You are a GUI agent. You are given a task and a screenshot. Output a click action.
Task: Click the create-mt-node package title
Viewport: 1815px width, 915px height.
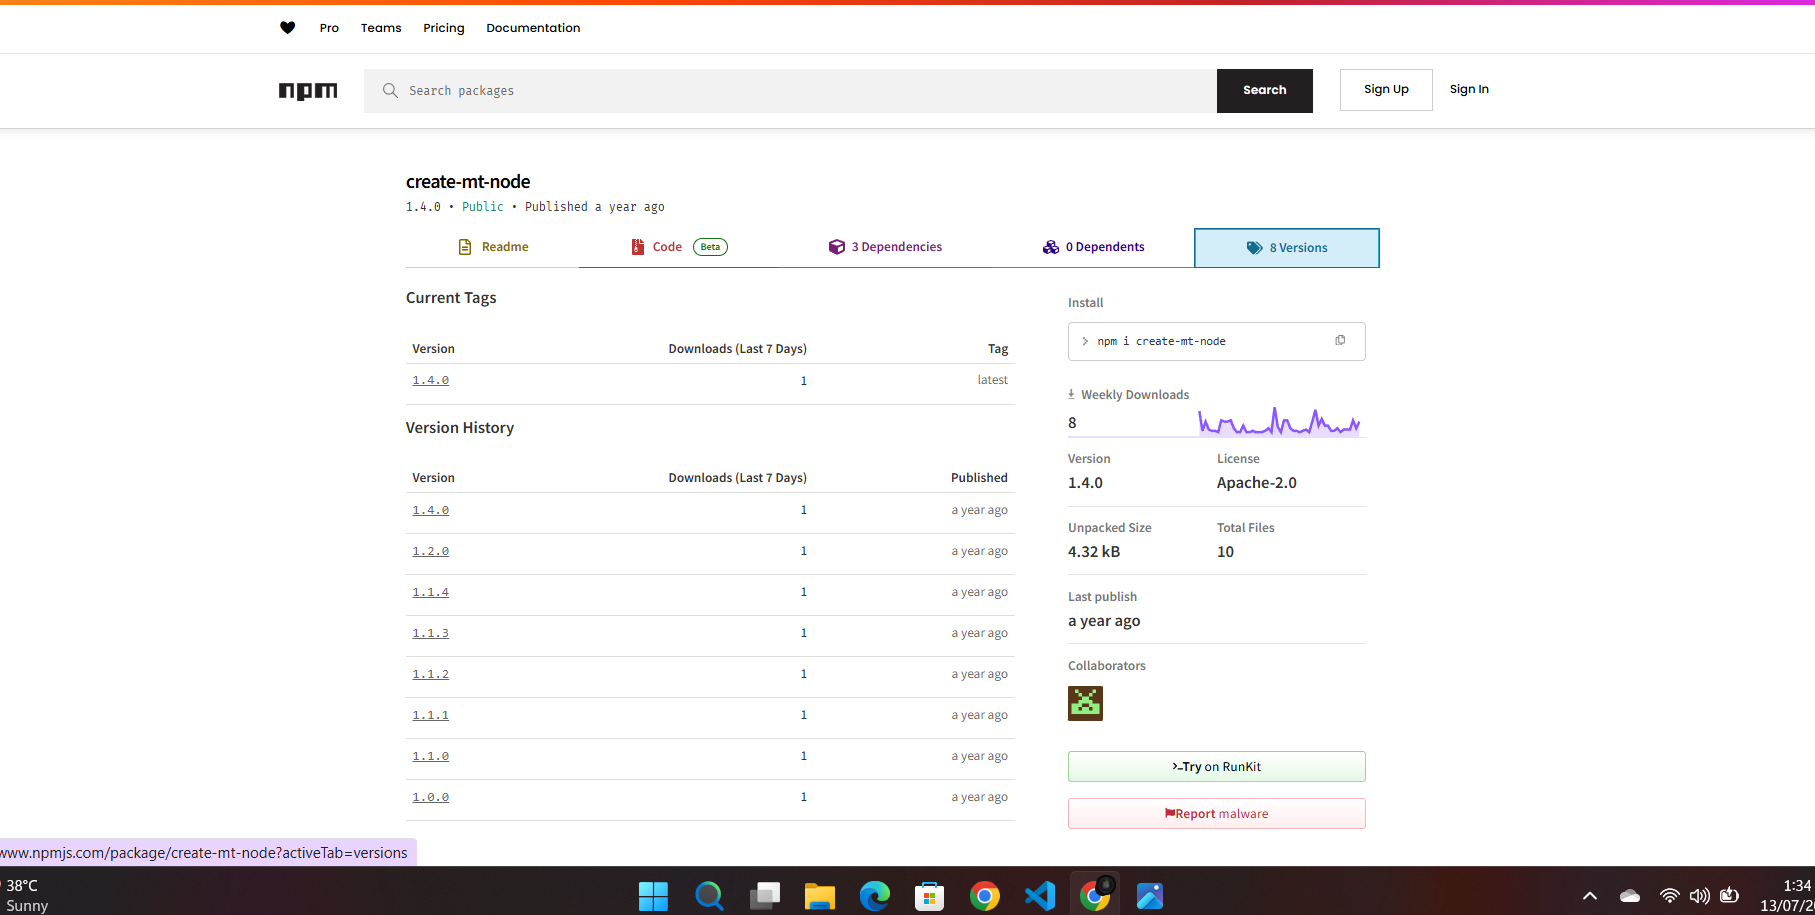[x=468, y=182]
